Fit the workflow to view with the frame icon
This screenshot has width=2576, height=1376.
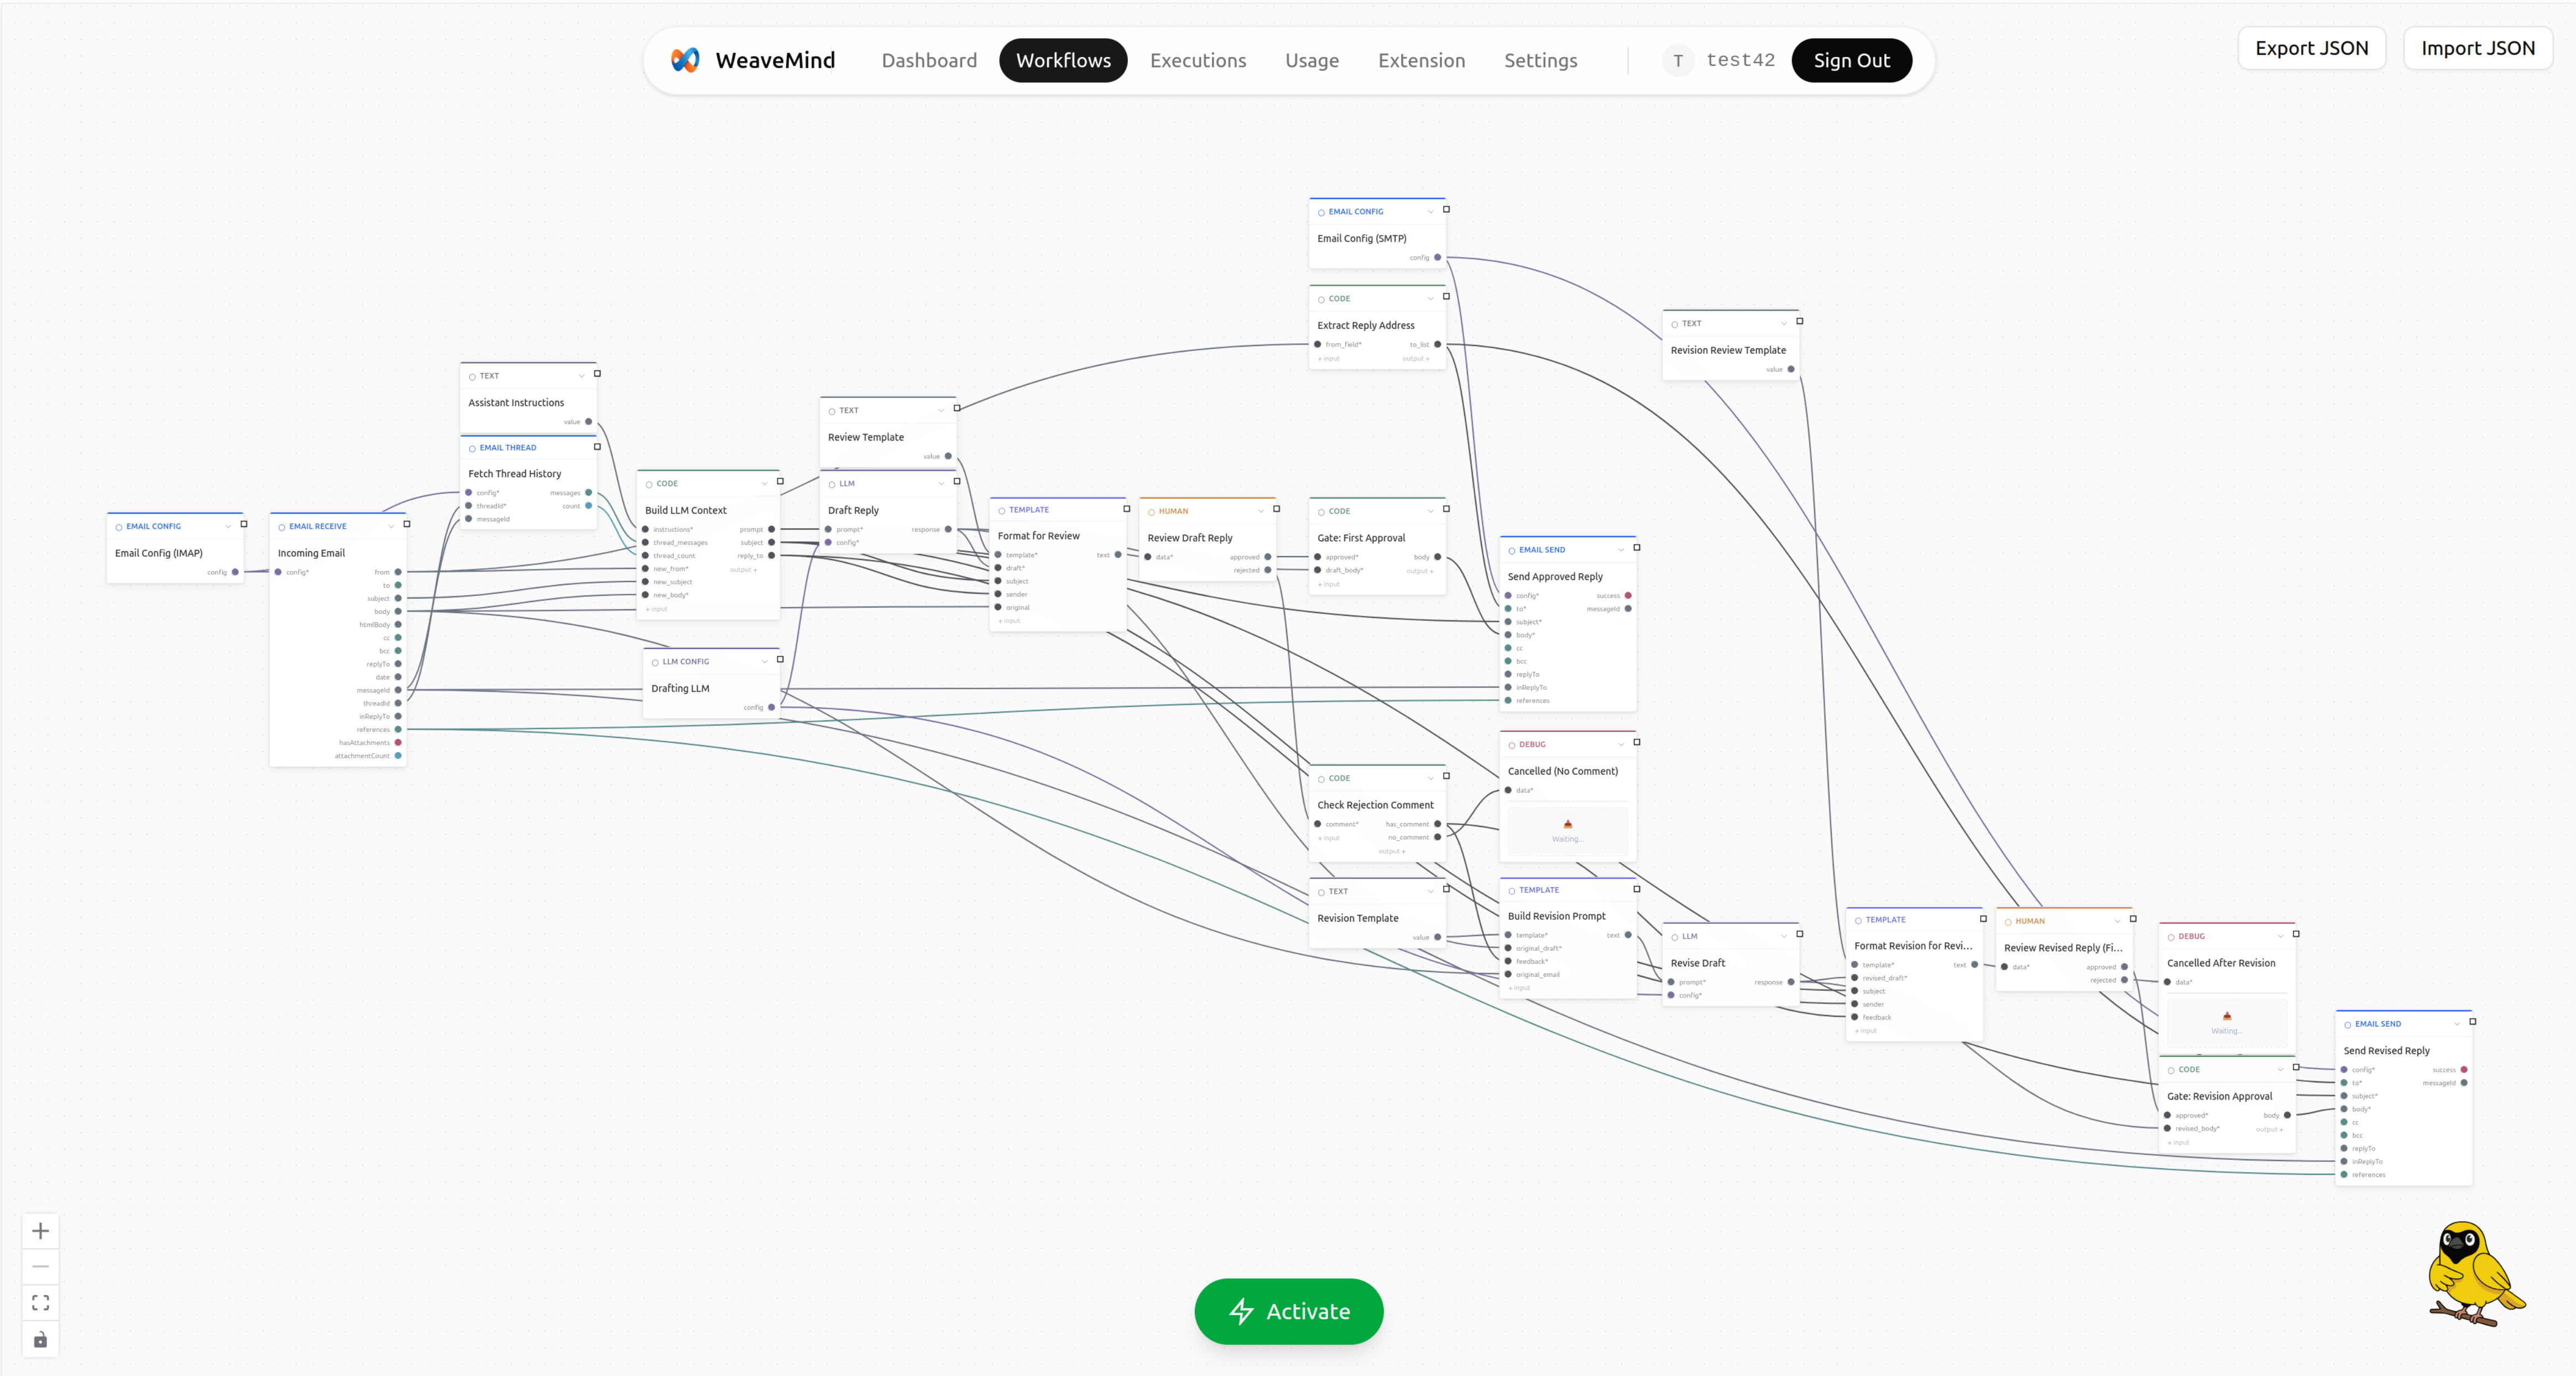point(40,1302)
